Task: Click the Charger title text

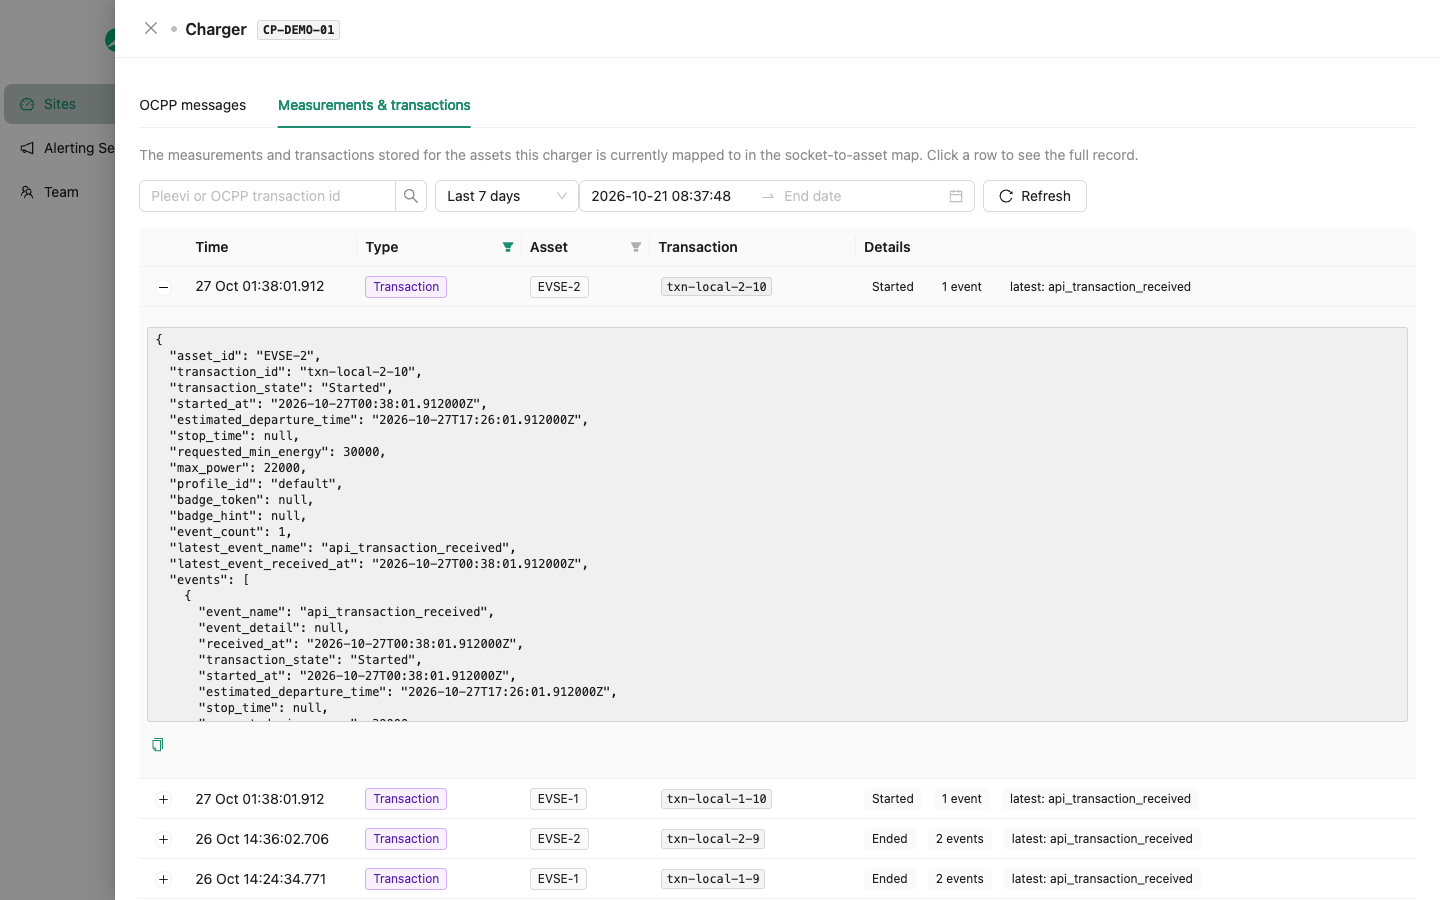Action: 216,29
